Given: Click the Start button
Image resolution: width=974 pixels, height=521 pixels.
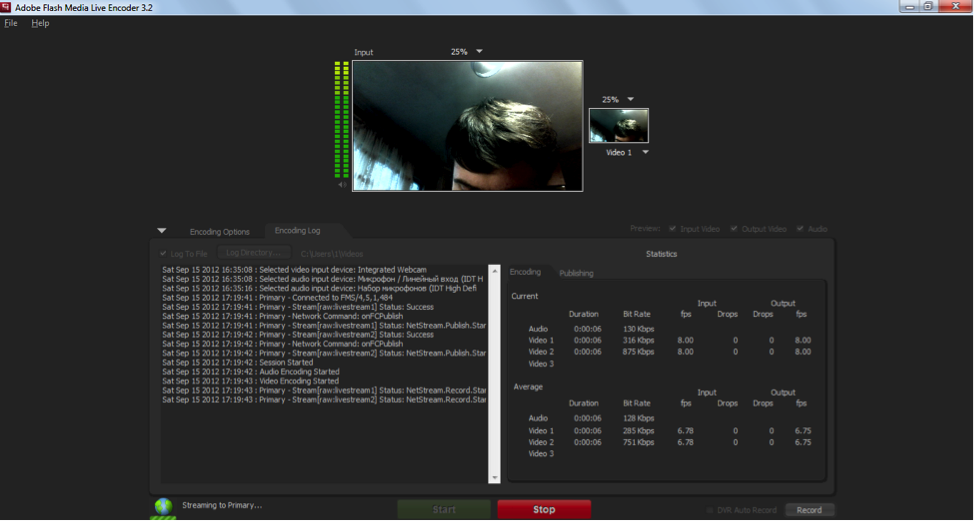Looking at the screenshot, I should click(x=444, y=509).
